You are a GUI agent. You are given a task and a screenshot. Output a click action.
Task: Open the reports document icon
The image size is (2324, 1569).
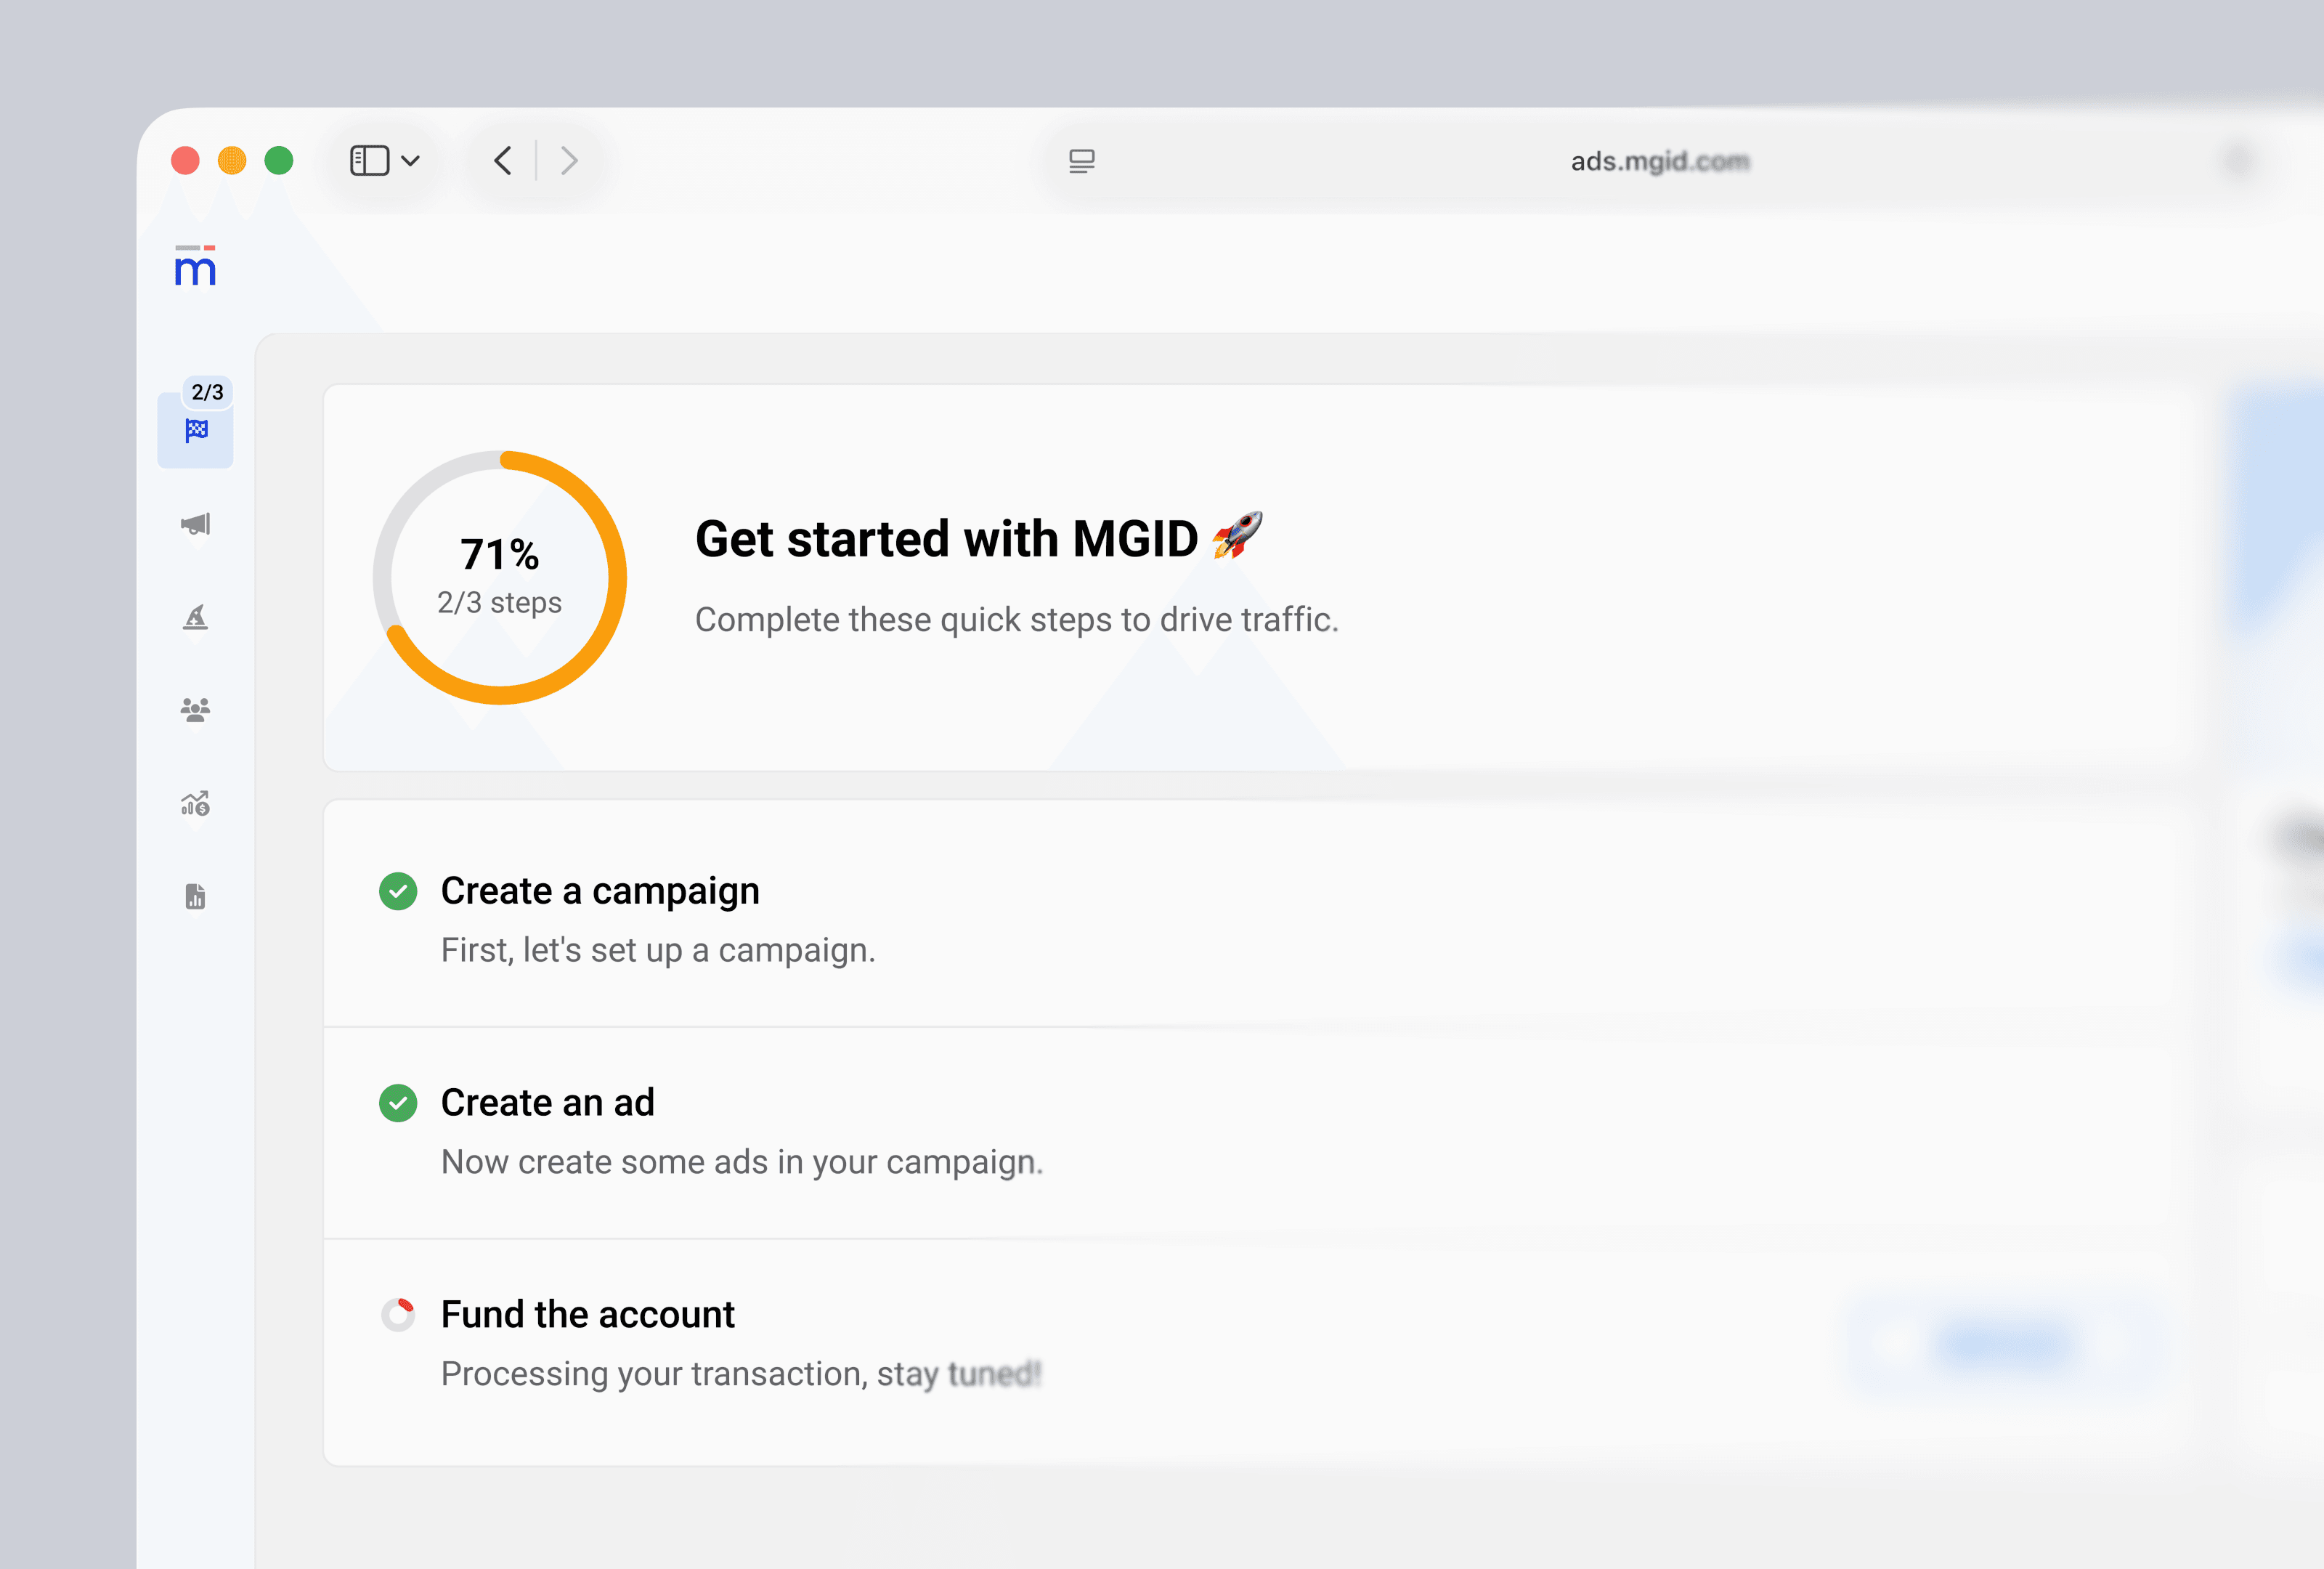(x=196, y=896)
